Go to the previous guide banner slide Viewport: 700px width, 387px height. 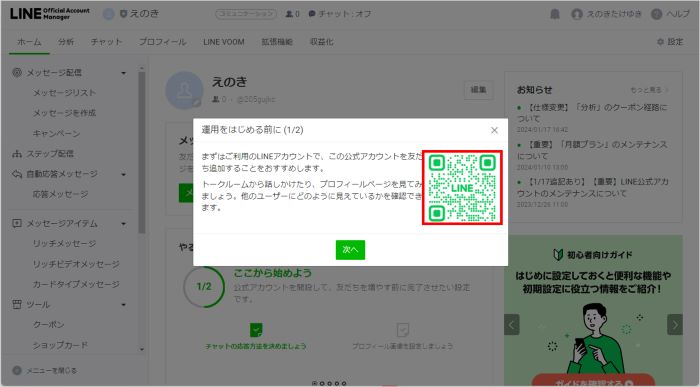point(512,325)
